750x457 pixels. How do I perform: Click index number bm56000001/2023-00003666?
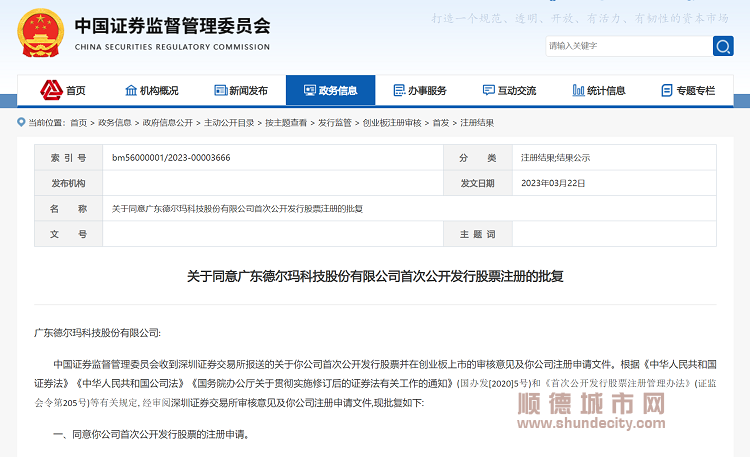(171, 157)
